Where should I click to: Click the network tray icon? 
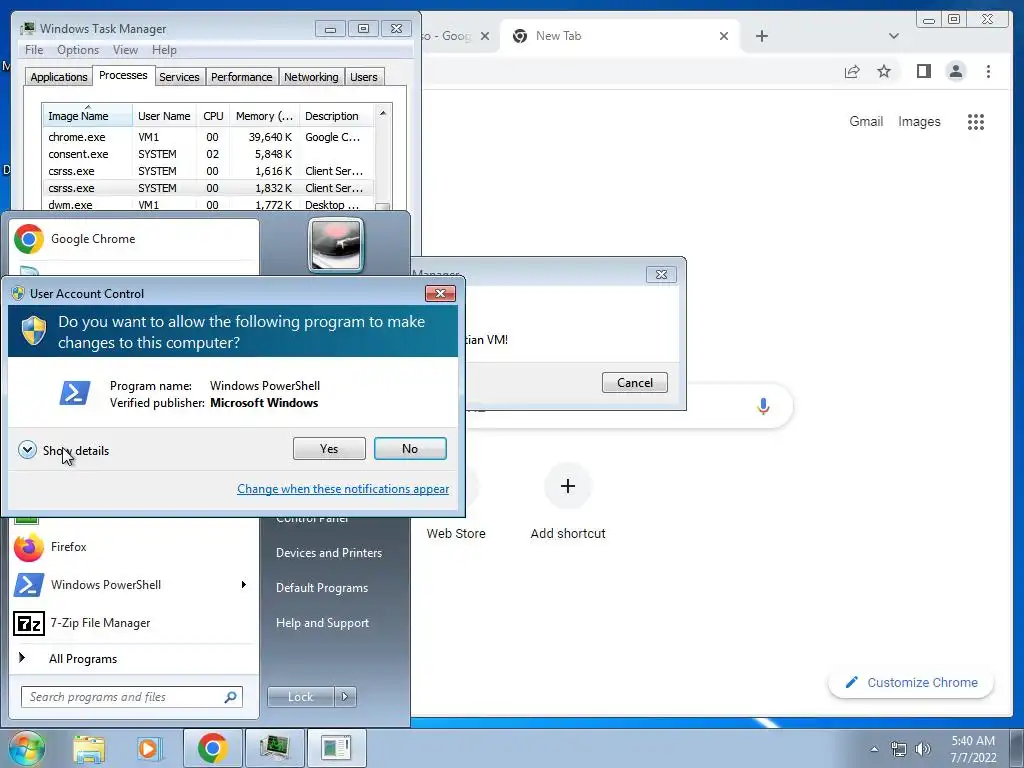pos(899,749)
